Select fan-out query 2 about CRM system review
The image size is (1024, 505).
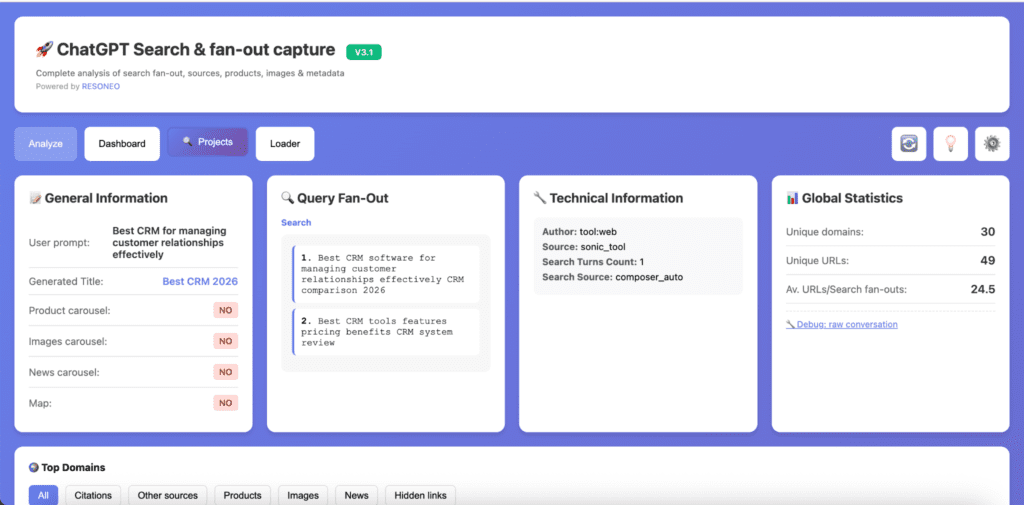(386, 332)
